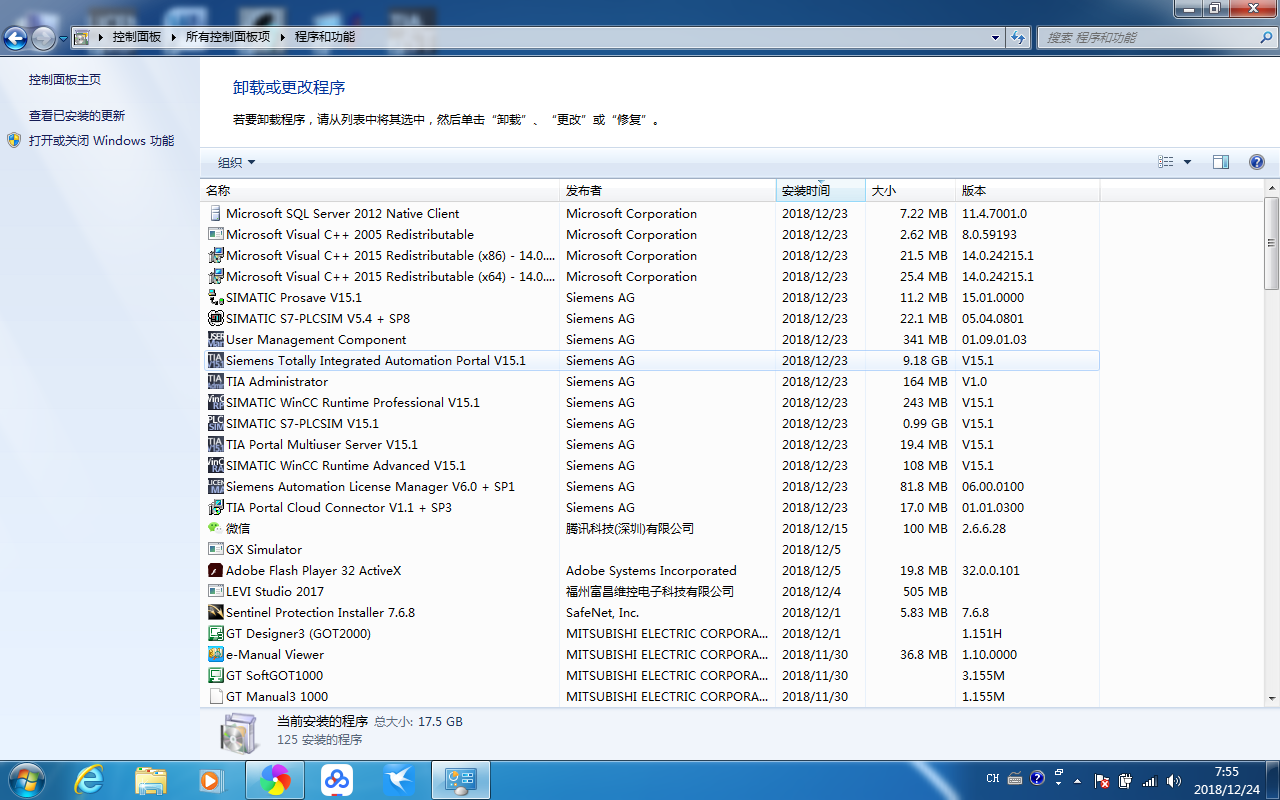Click the volume speaker tray icon
1280x800 pixels.
pos(1173,781)
